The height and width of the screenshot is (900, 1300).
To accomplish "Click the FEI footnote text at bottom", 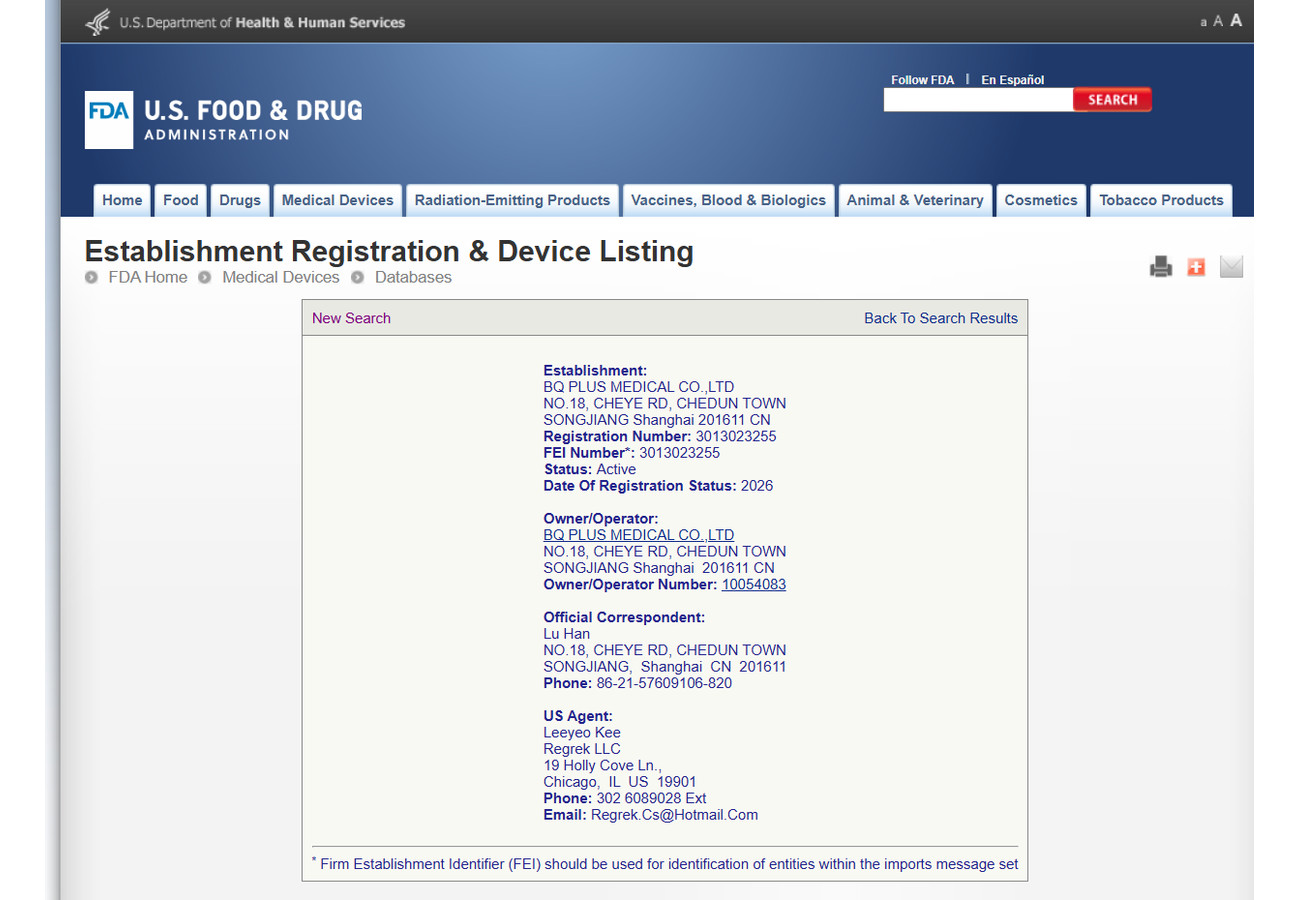I will point(665,864).
